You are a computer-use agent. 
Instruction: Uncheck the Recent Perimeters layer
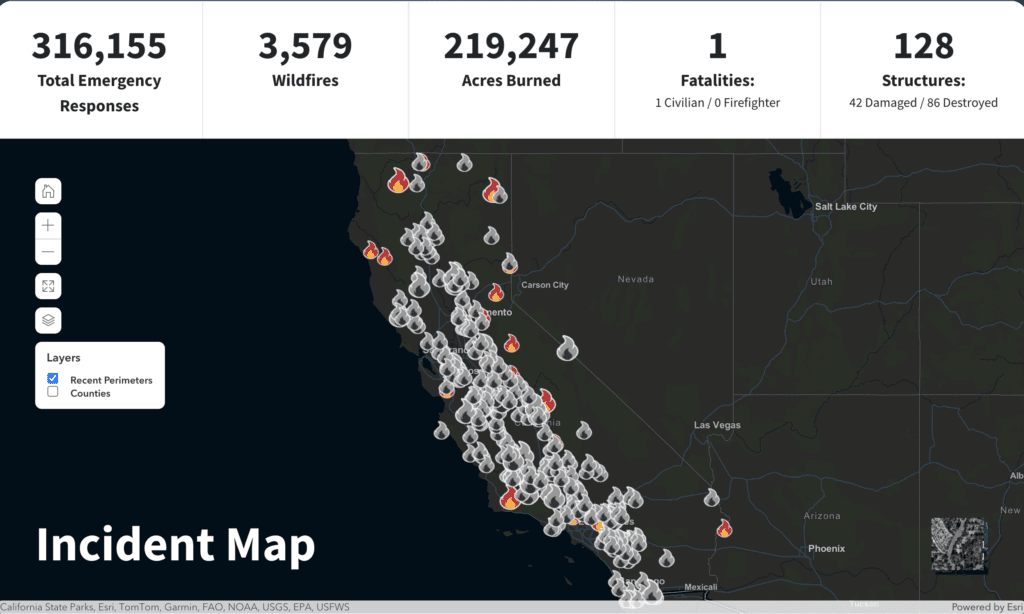[53, 379]
